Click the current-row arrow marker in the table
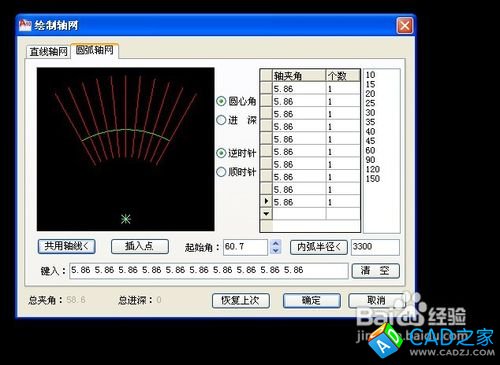 (x=266, y=201)
